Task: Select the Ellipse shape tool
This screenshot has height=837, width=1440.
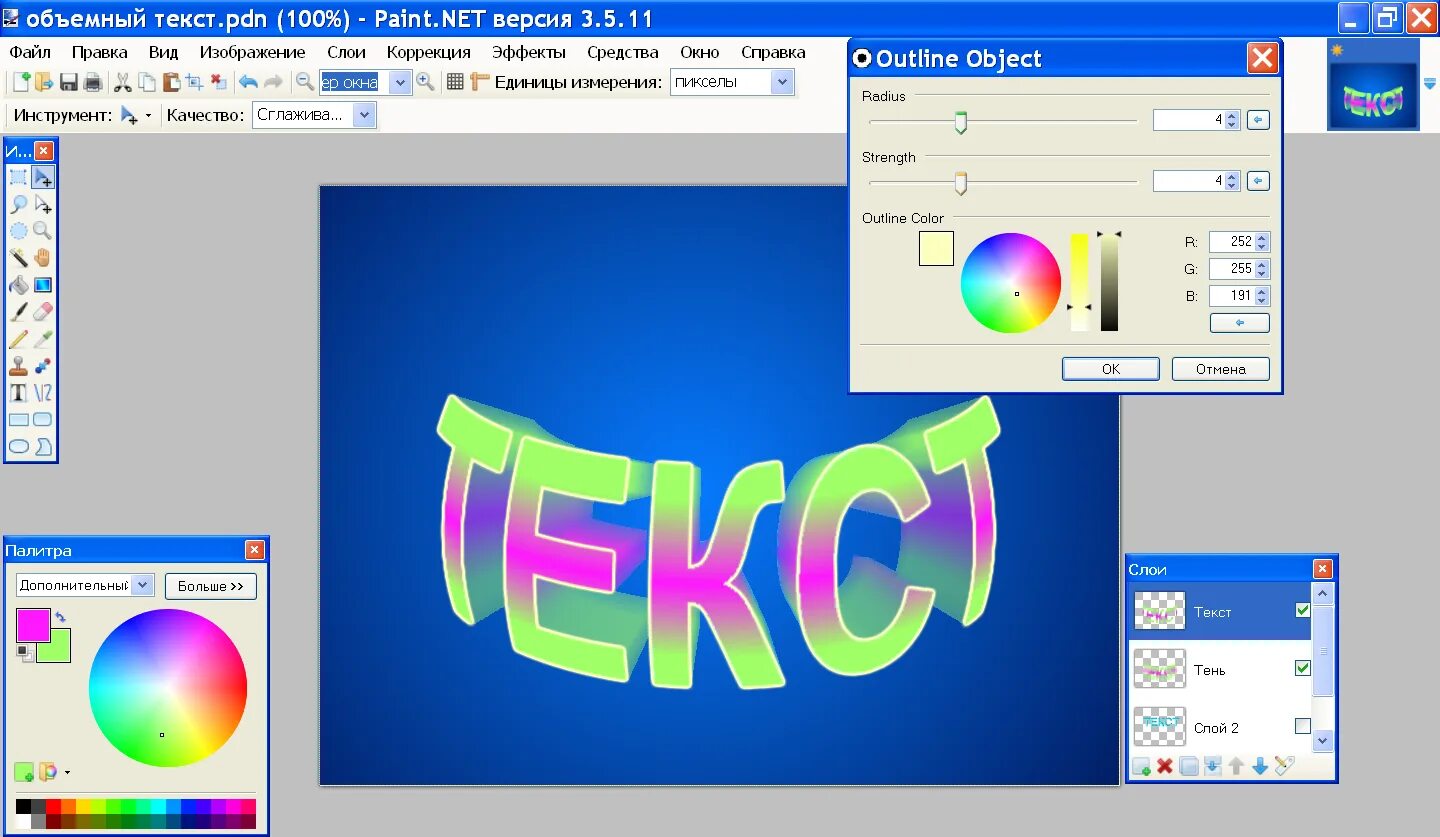Action: [x=18, y=447]
